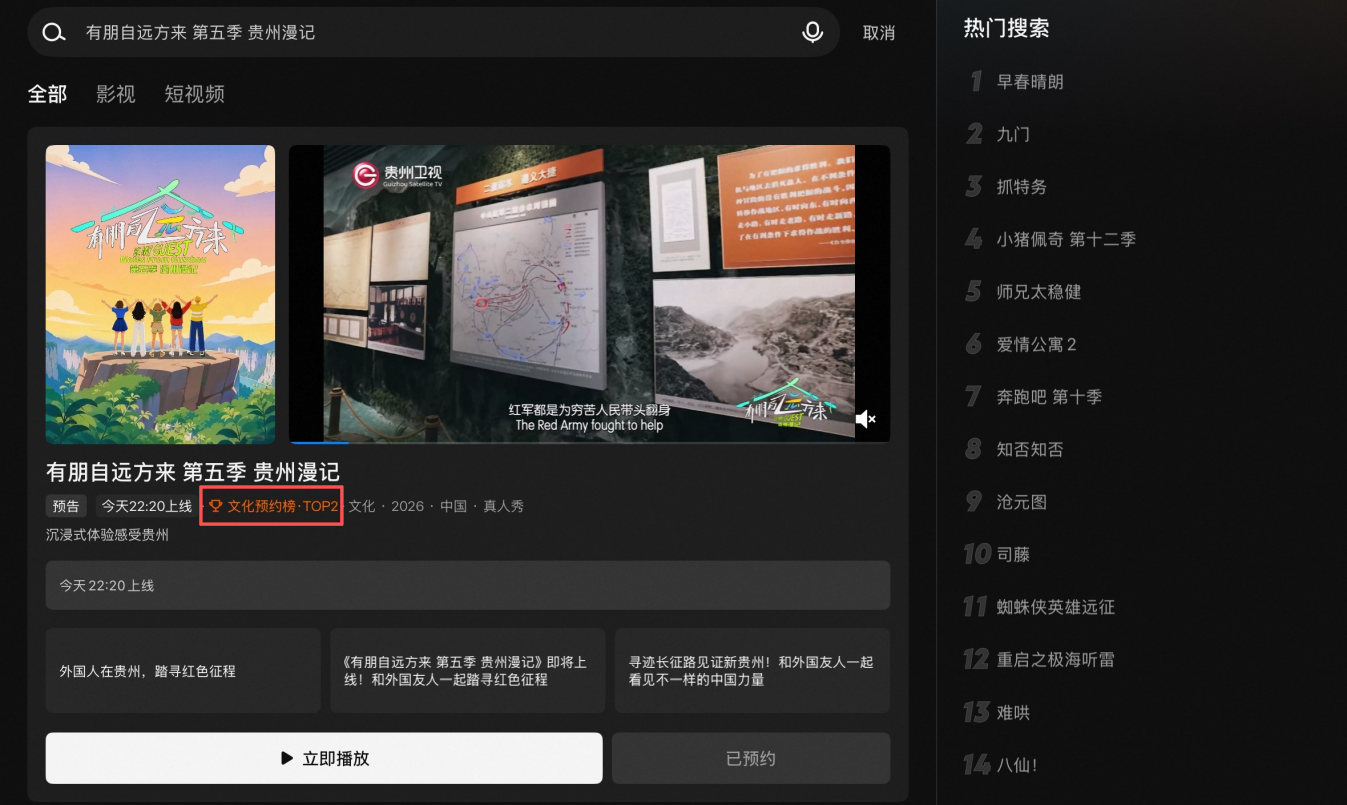1347x805 pixels.
Task: Click the 中国 region tag
Action: tap(454, 506)
